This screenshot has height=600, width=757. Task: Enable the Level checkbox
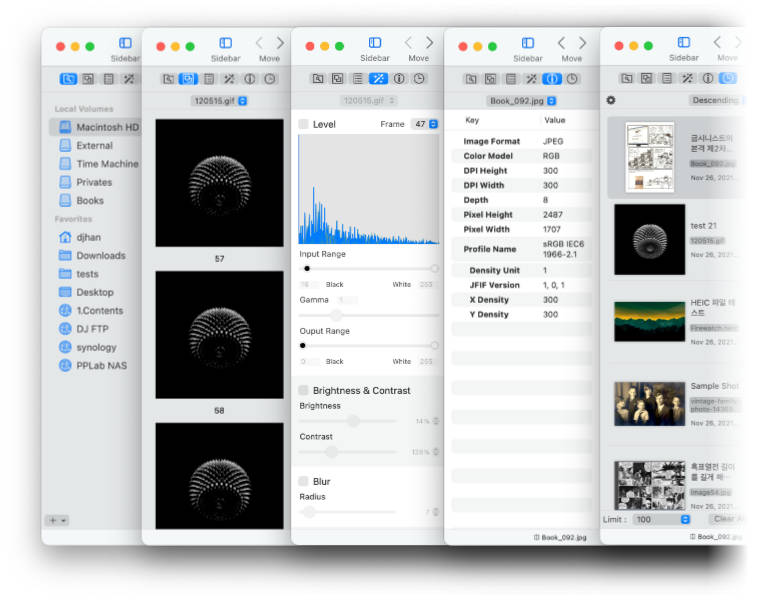(304, 124)
